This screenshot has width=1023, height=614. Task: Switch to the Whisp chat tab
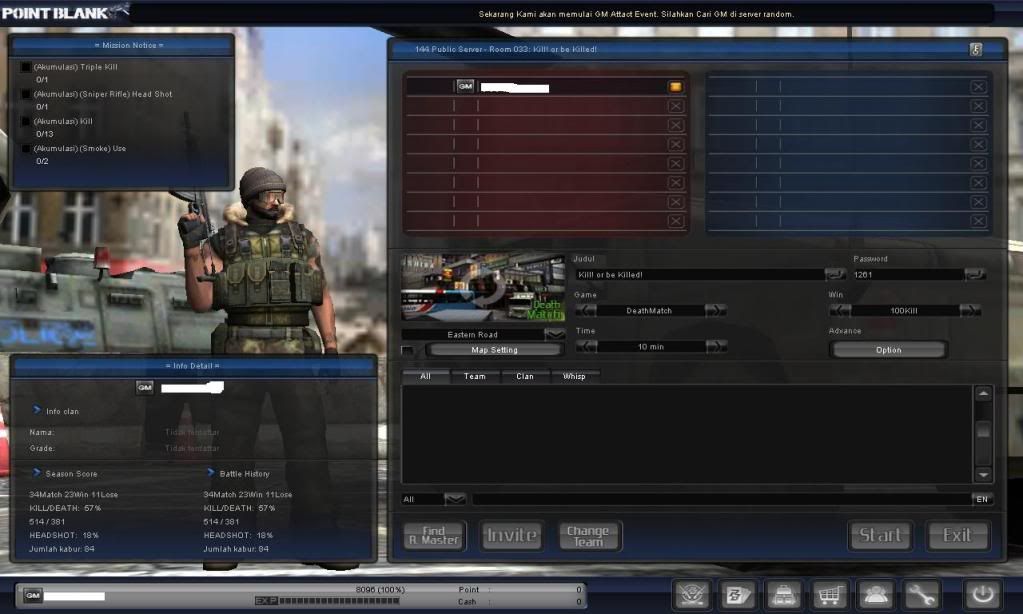(x=574, y=376)
